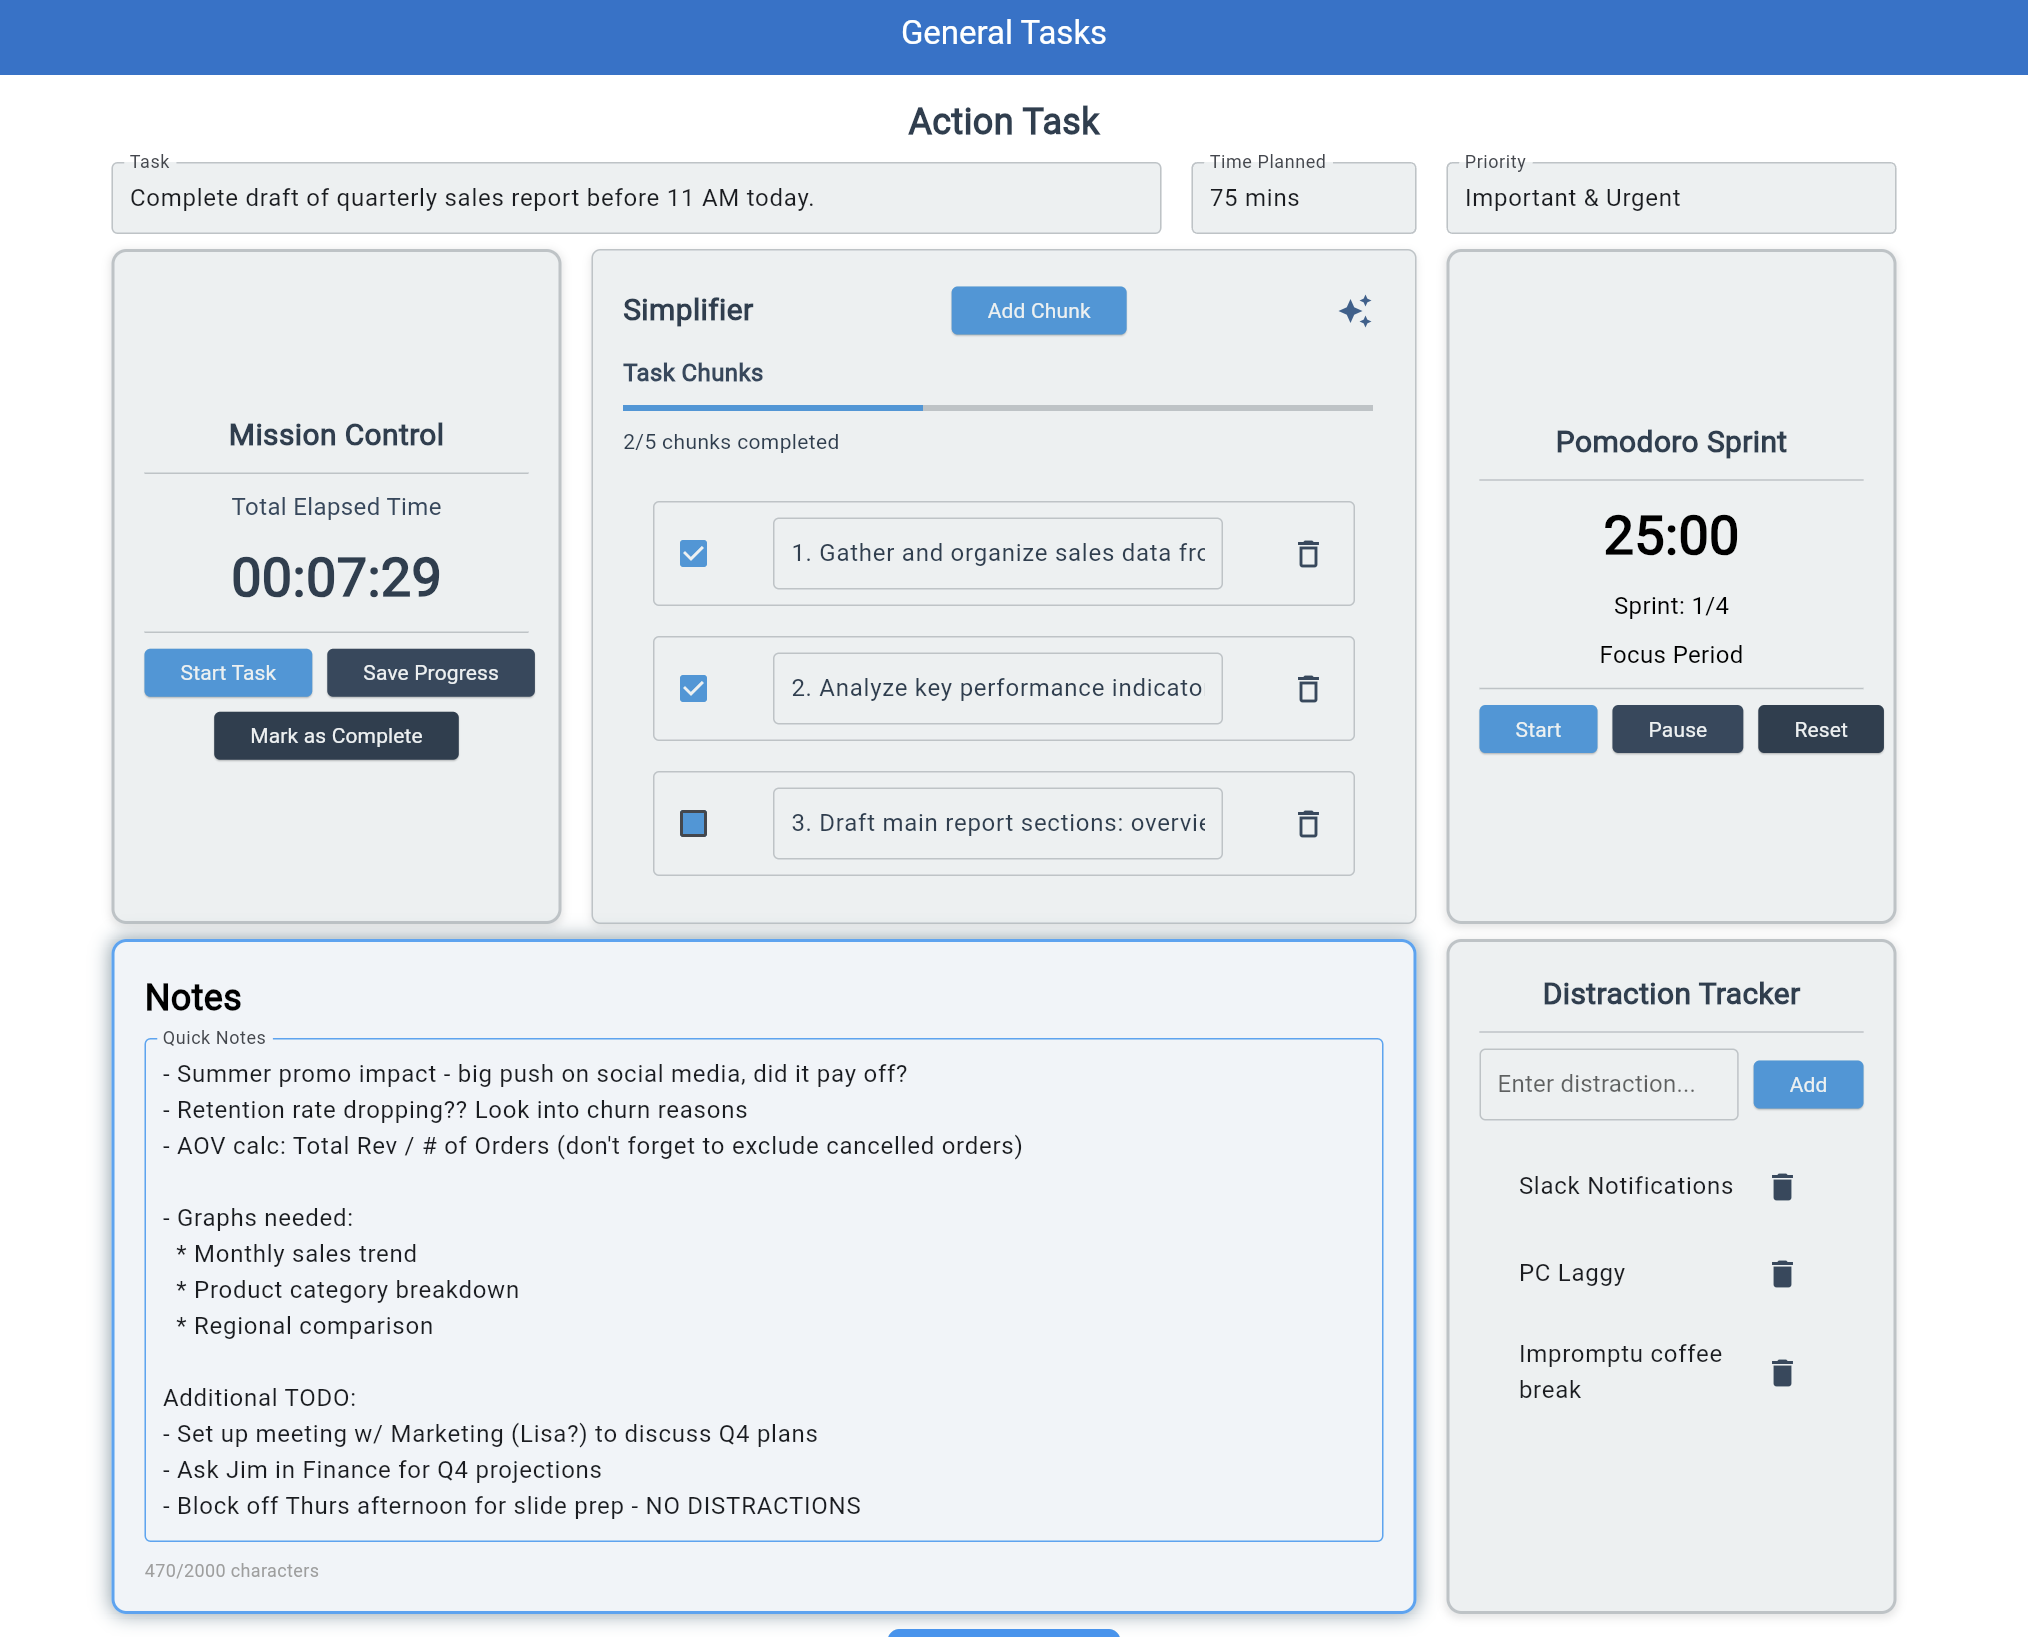The width and height of the screenshot is (2028, 1638).
Task: Delete the 'Analyze key performance' chunk
Action: (x=1308, y=689)
